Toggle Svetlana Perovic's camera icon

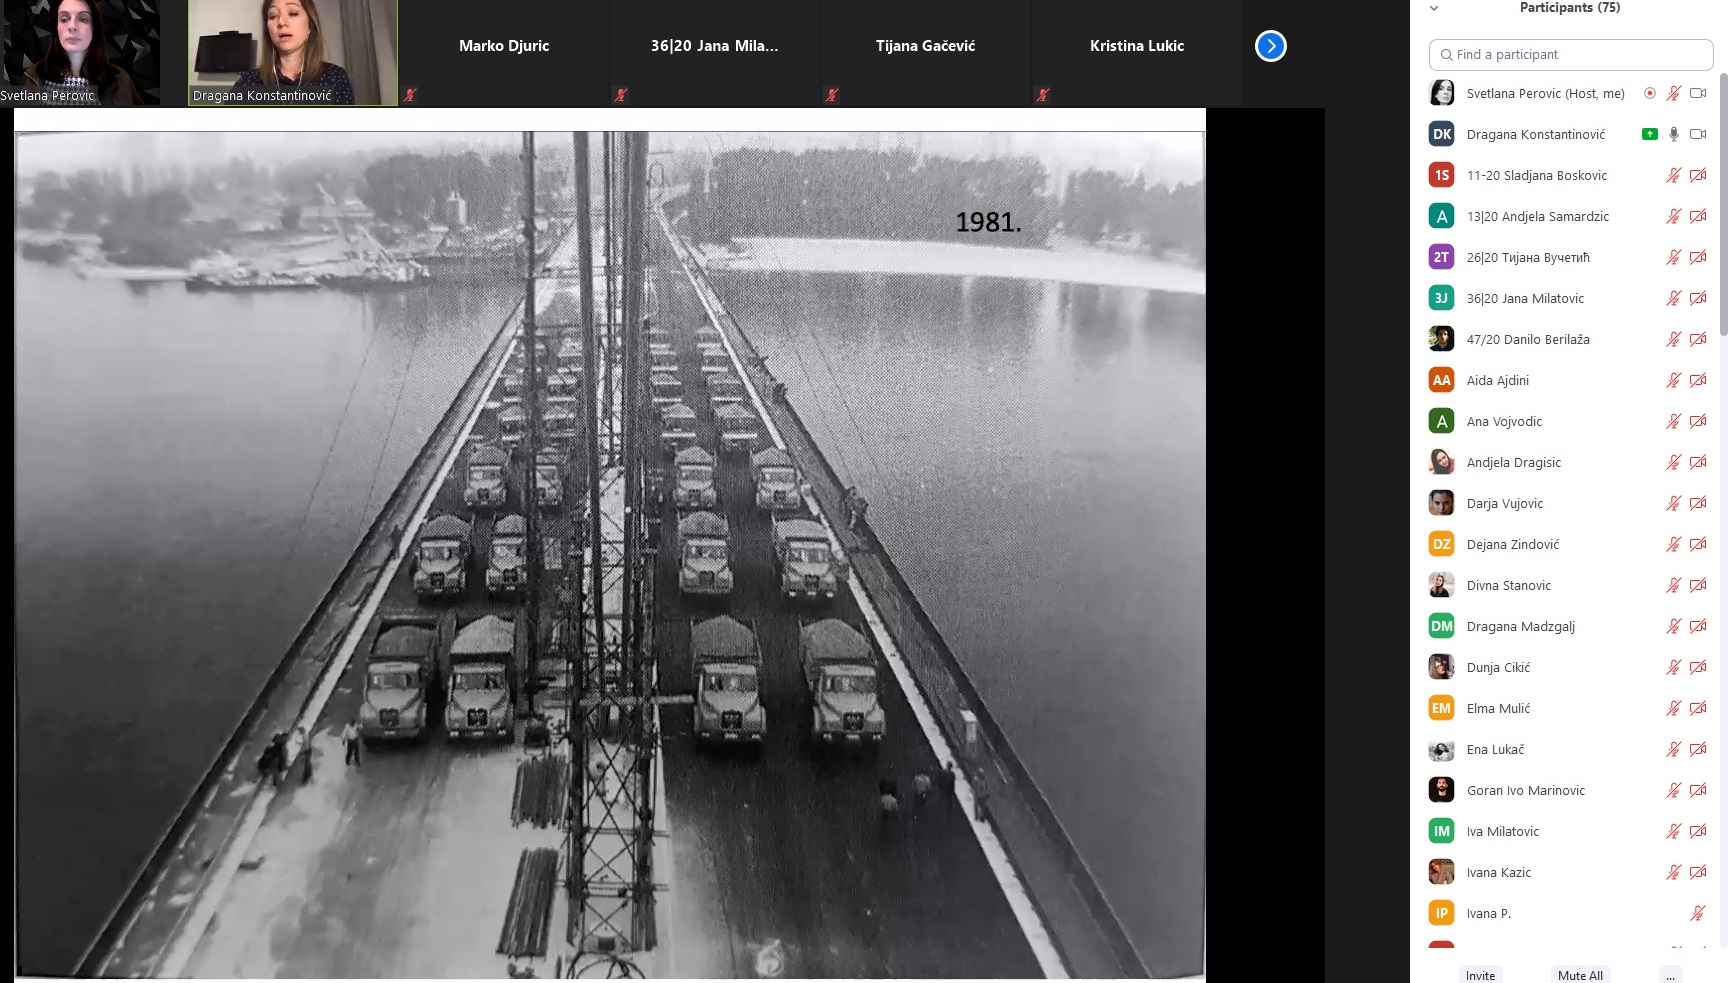pos(1698,93)
